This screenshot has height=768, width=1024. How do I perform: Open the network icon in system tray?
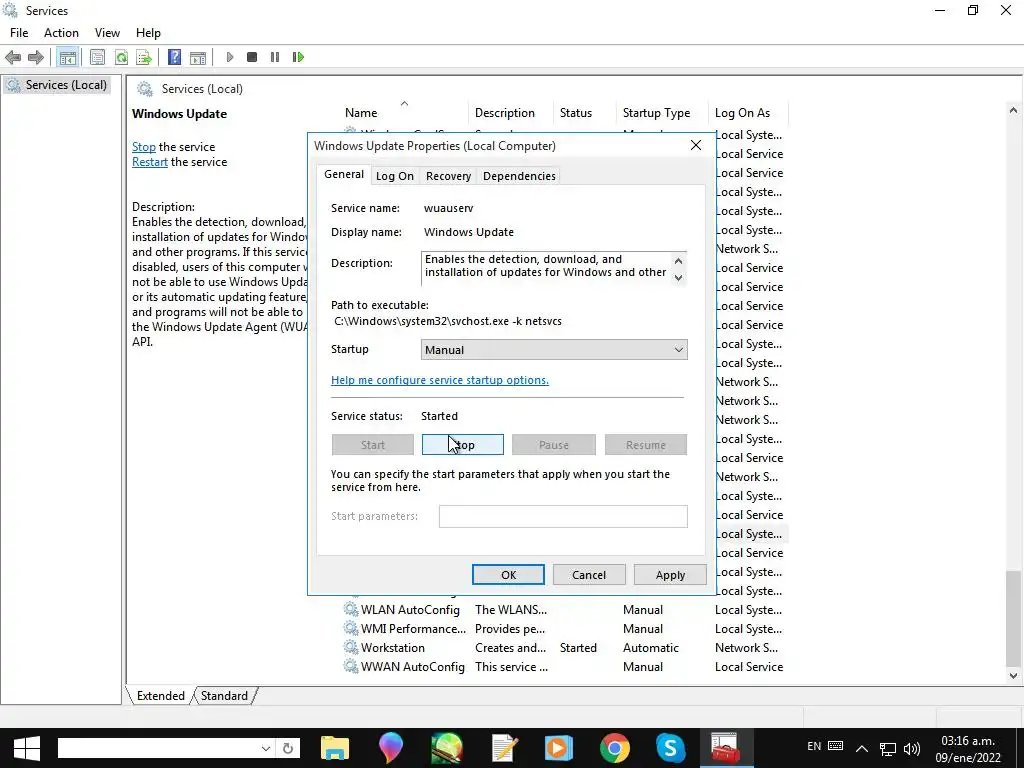[x=888, y=748]
